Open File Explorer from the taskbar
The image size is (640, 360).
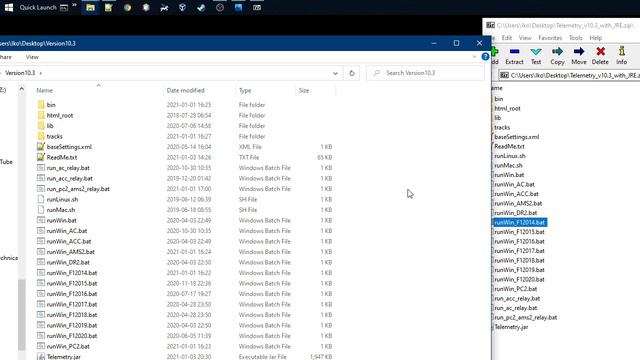point(90,7)
